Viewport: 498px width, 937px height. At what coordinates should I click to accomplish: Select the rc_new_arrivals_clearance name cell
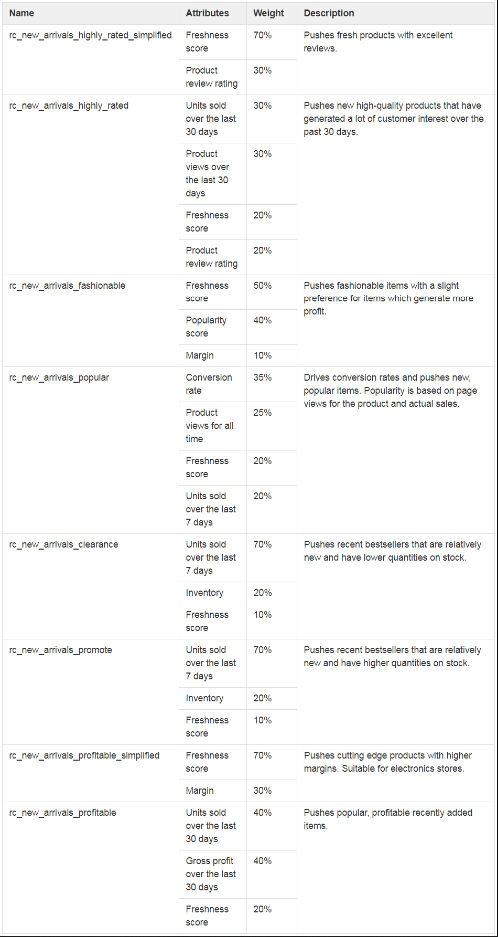(63, 544)
